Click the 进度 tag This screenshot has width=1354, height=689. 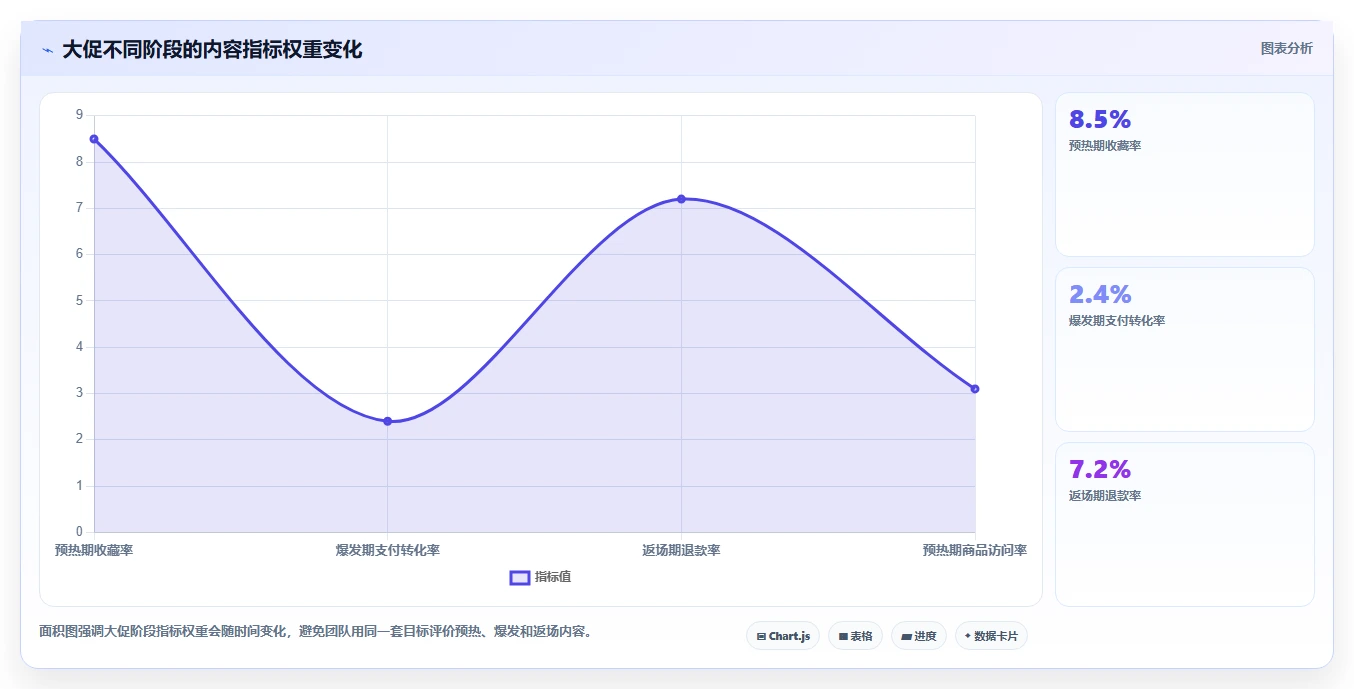tap(919, 636)
